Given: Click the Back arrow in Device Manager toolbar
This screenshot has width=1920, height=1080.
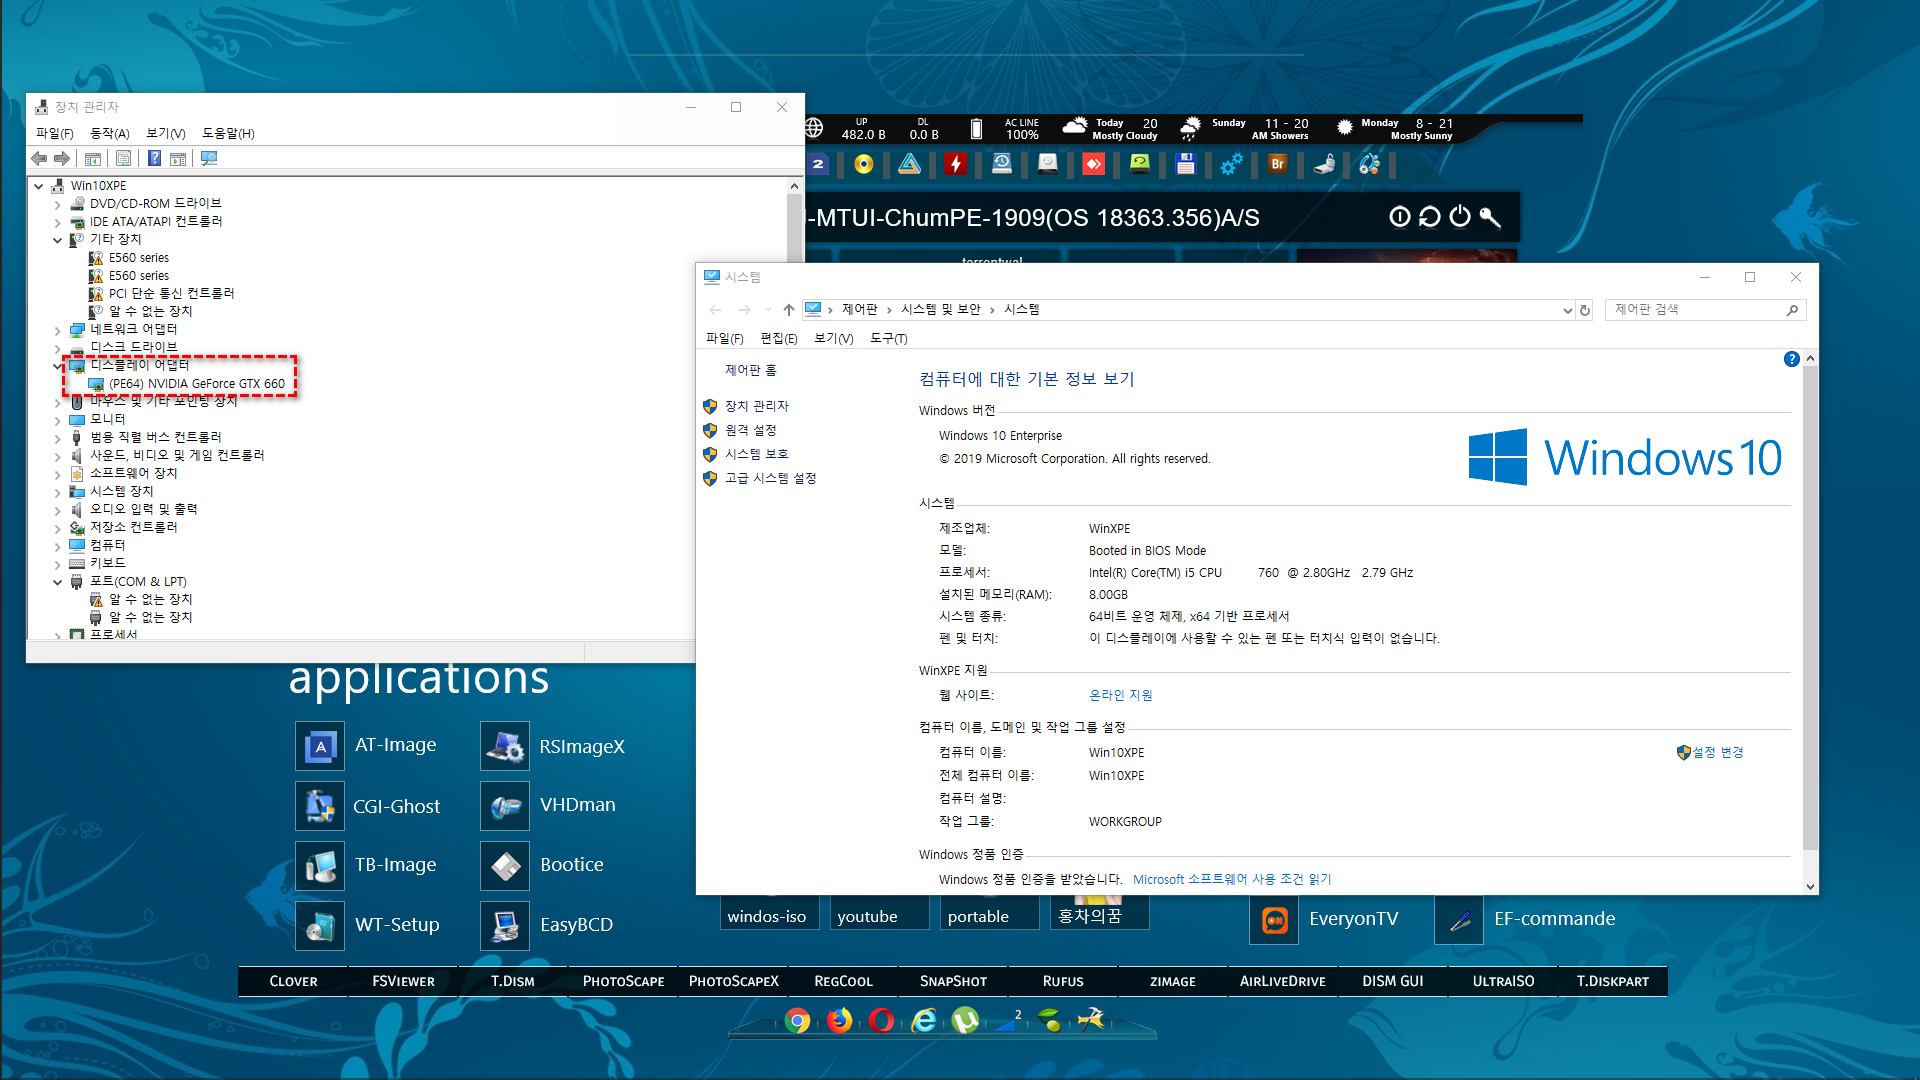Looking at the screenshot, I should click(x=39, y=158).
